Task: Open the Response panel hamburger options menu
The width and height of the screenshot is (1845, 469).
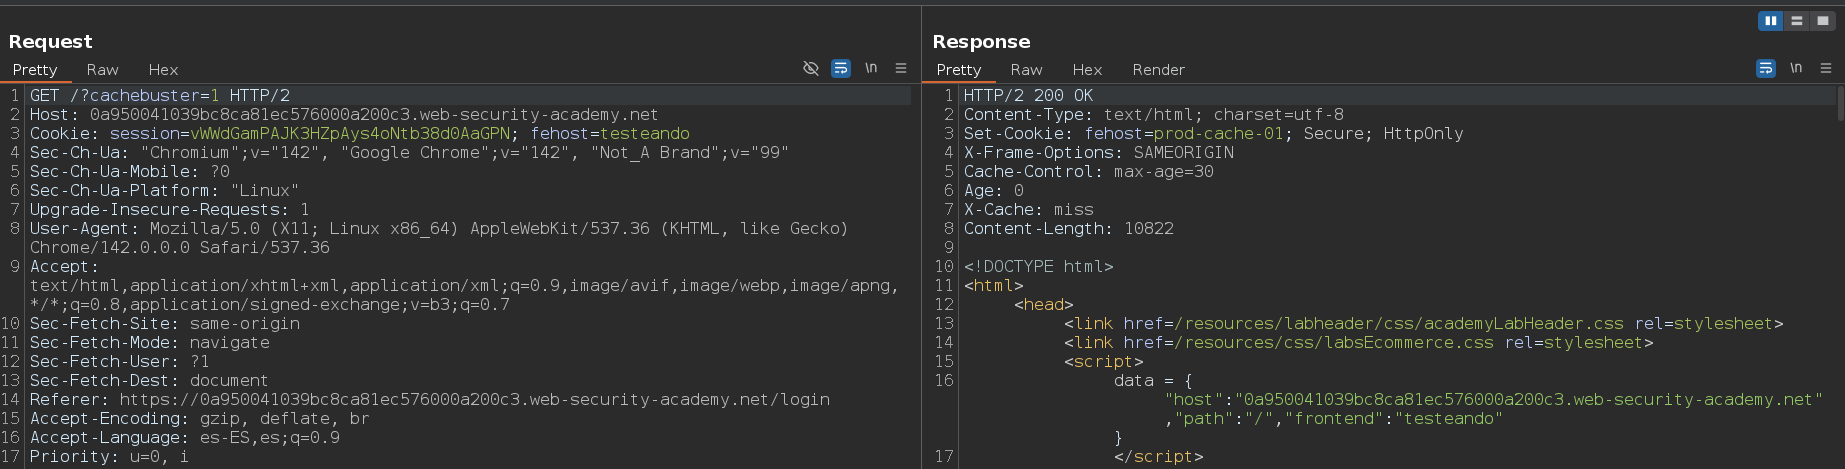Action: tap(1826, 68)
